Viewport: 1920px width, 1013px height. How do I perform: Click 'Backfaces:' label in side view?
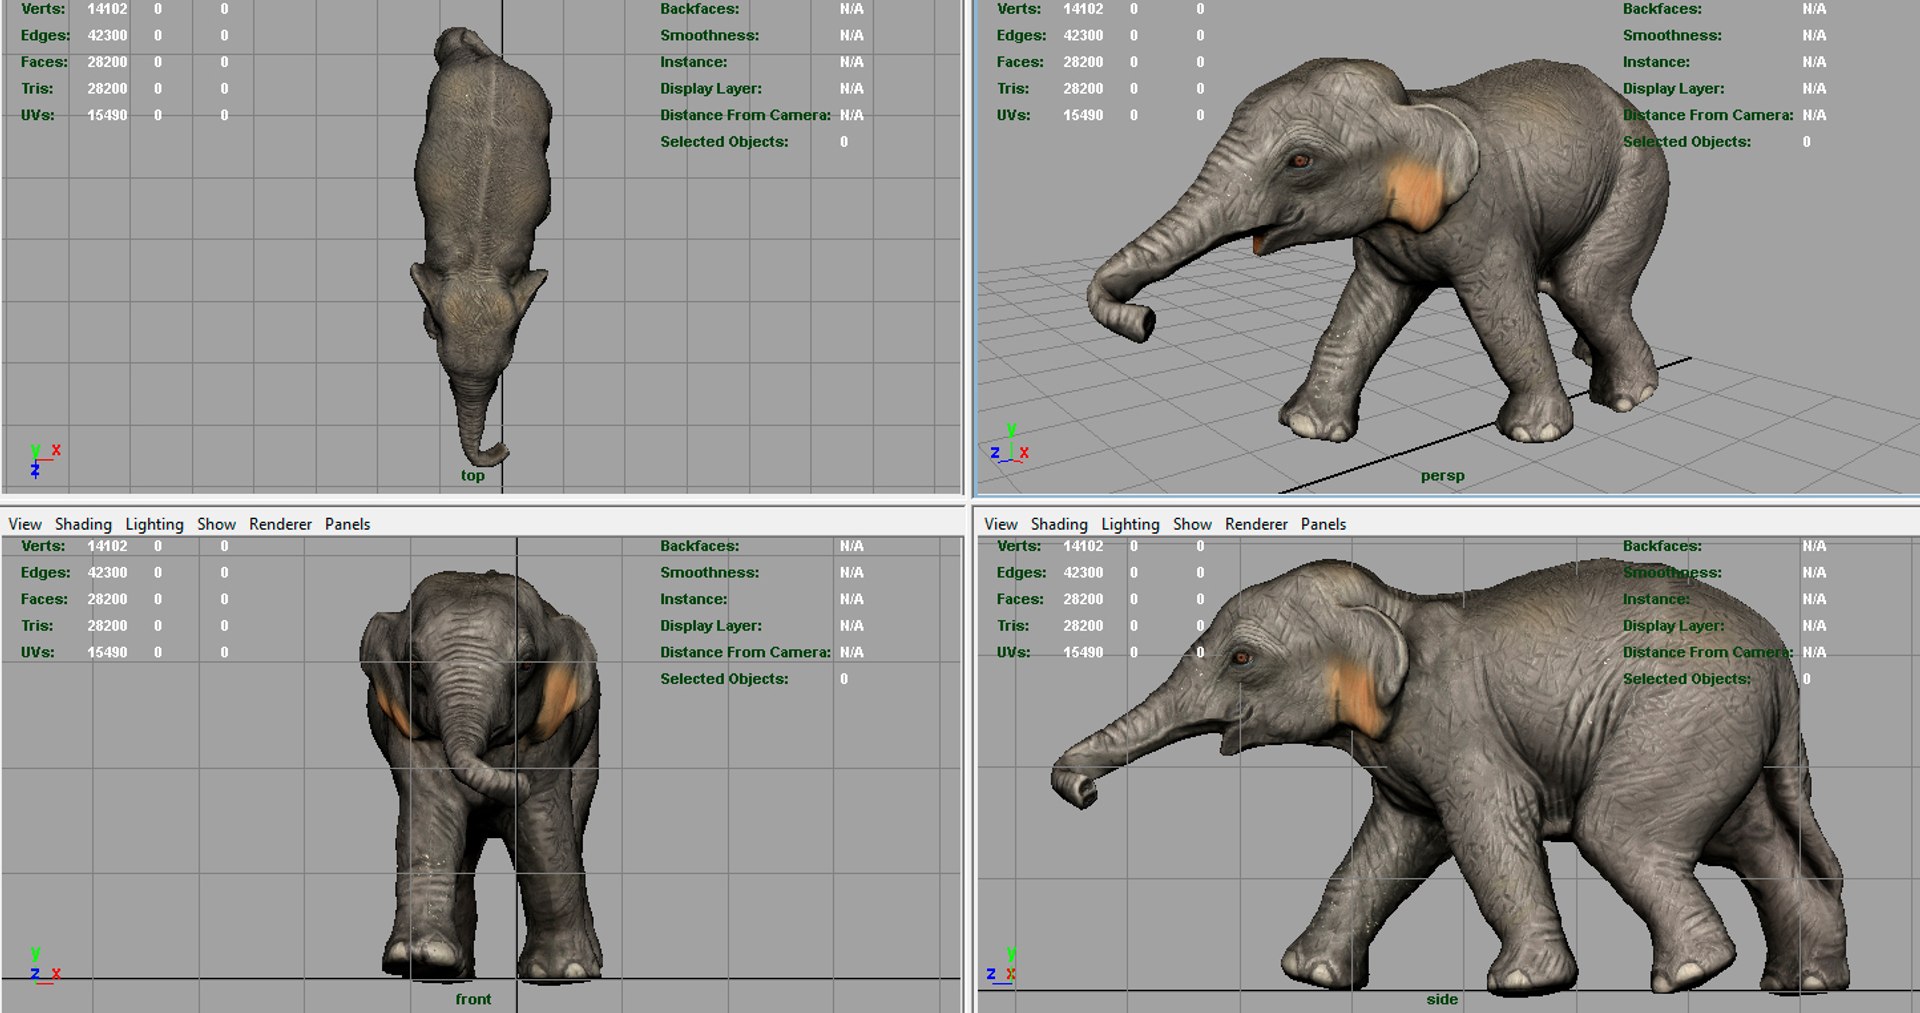click(x=1662, y=546)
